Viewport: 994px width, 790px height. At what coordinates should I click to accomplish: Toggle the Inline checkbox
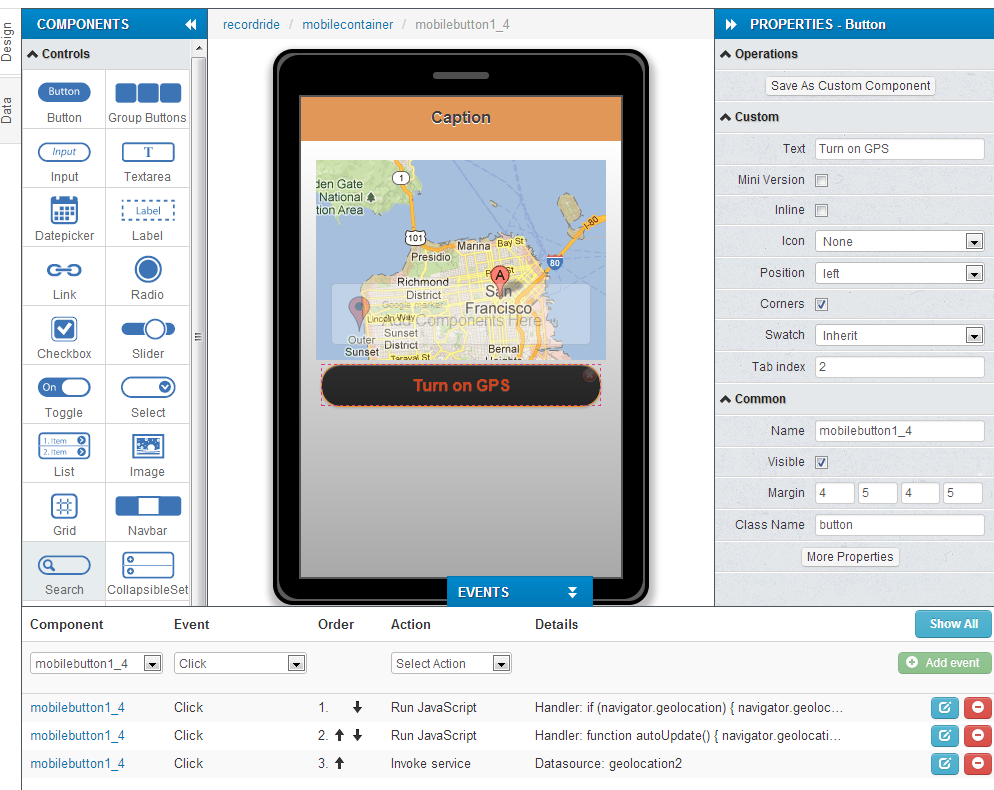pos(822,211)
